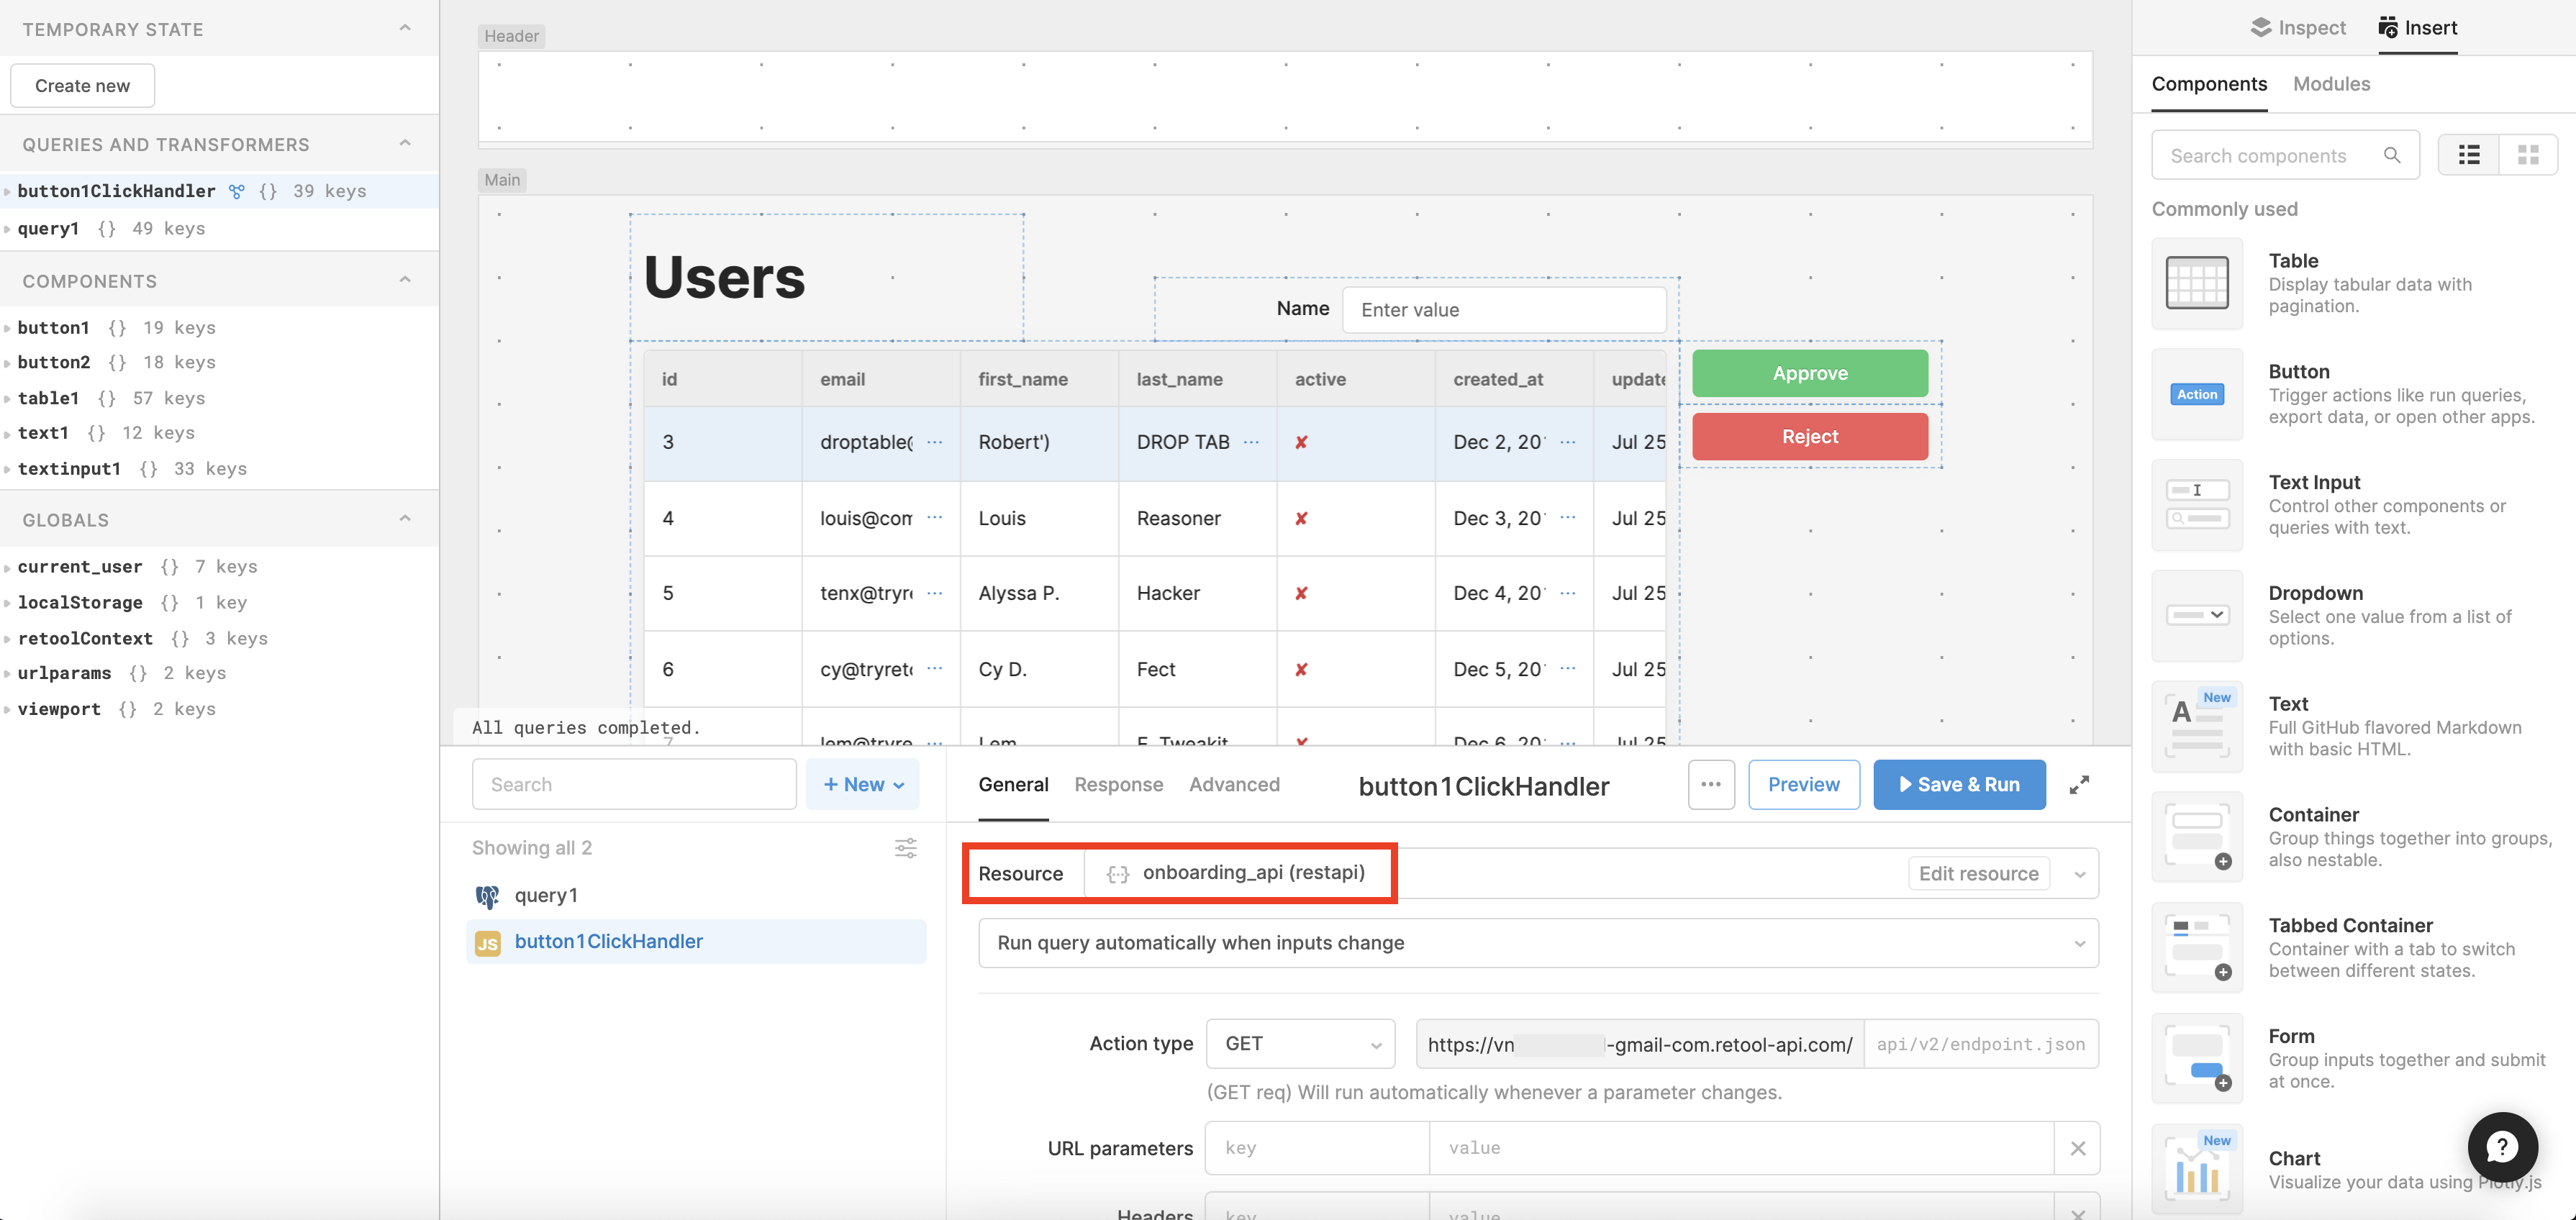Click the dependency icon next to button1ClickHandler
The image size is (2576, 1220).
[236, 191]
